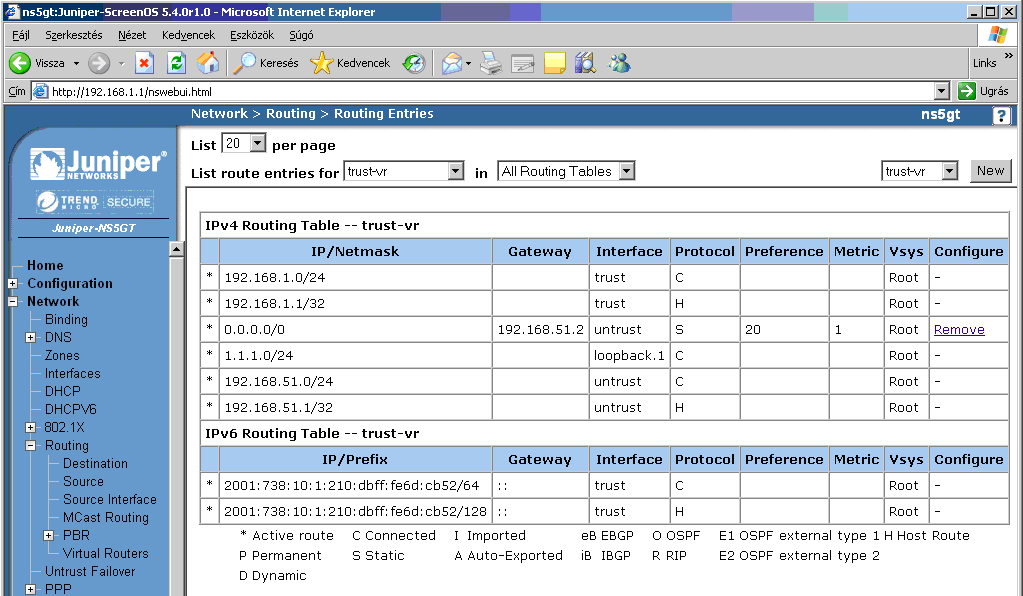Viewport: 1023px width, 596px height.
Task: Open the Keresés search tool
Action: tap(266, 63)
